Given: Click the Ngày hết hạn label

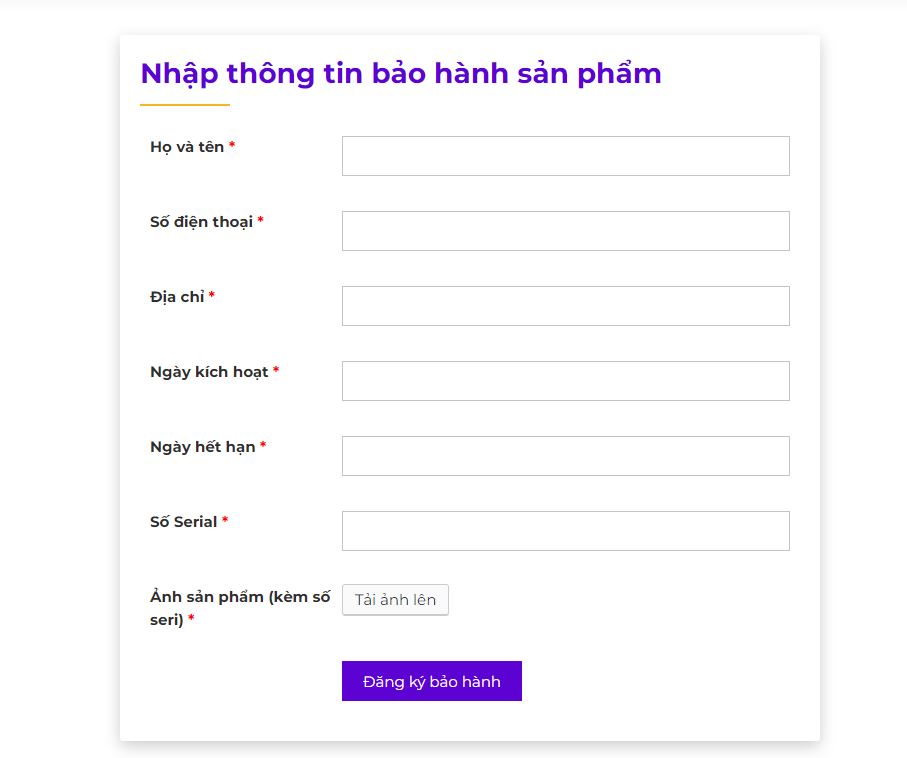Looking at the screenshot, I should (x=203, y=447).
